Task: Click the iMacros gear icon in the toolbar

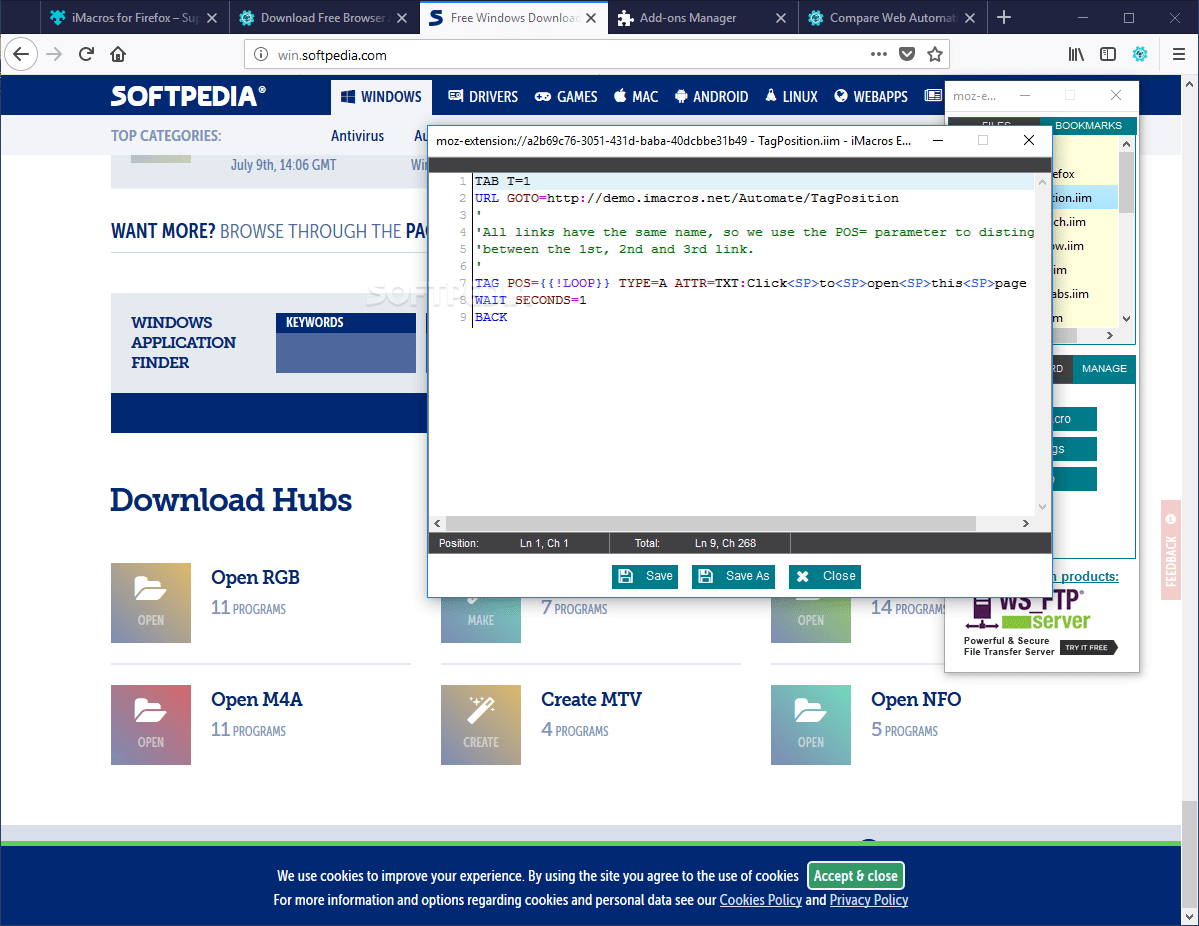Action: pyautogui.click(x=1140, y=54)
